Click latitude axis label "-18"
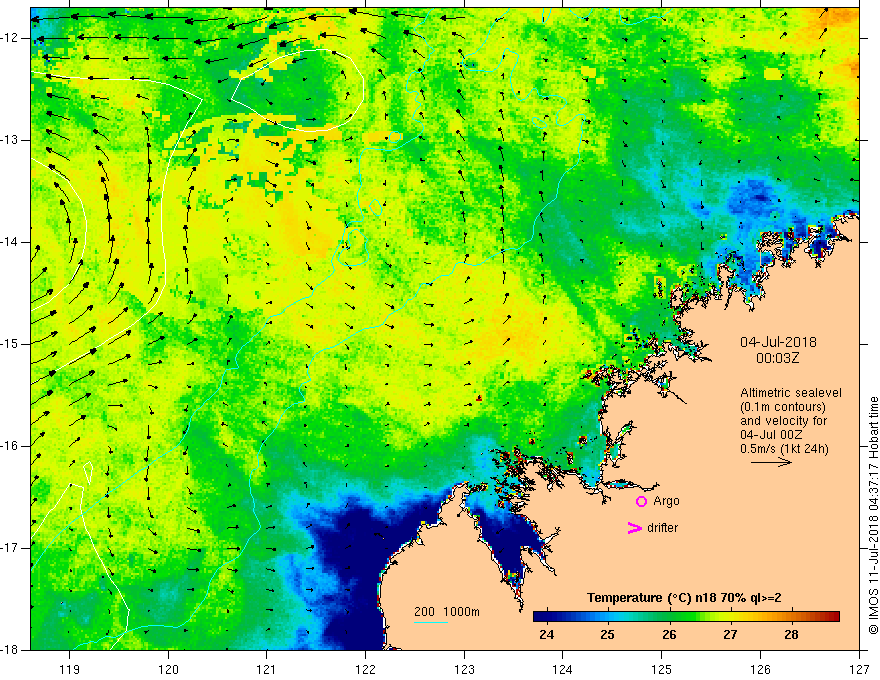The width and height of the screenshot is (880, 680). tap(11, 650)
